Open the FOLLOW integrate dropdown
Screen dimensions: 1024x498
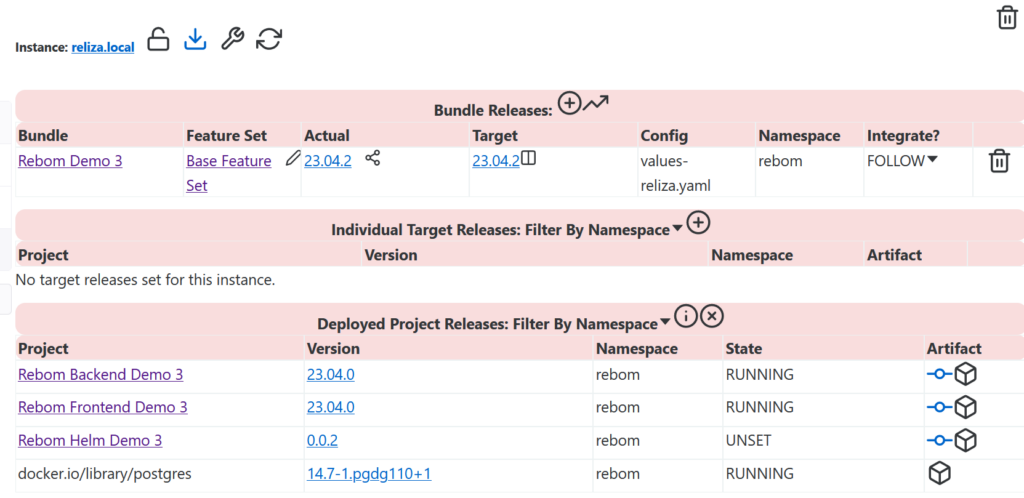coord(902,161)
